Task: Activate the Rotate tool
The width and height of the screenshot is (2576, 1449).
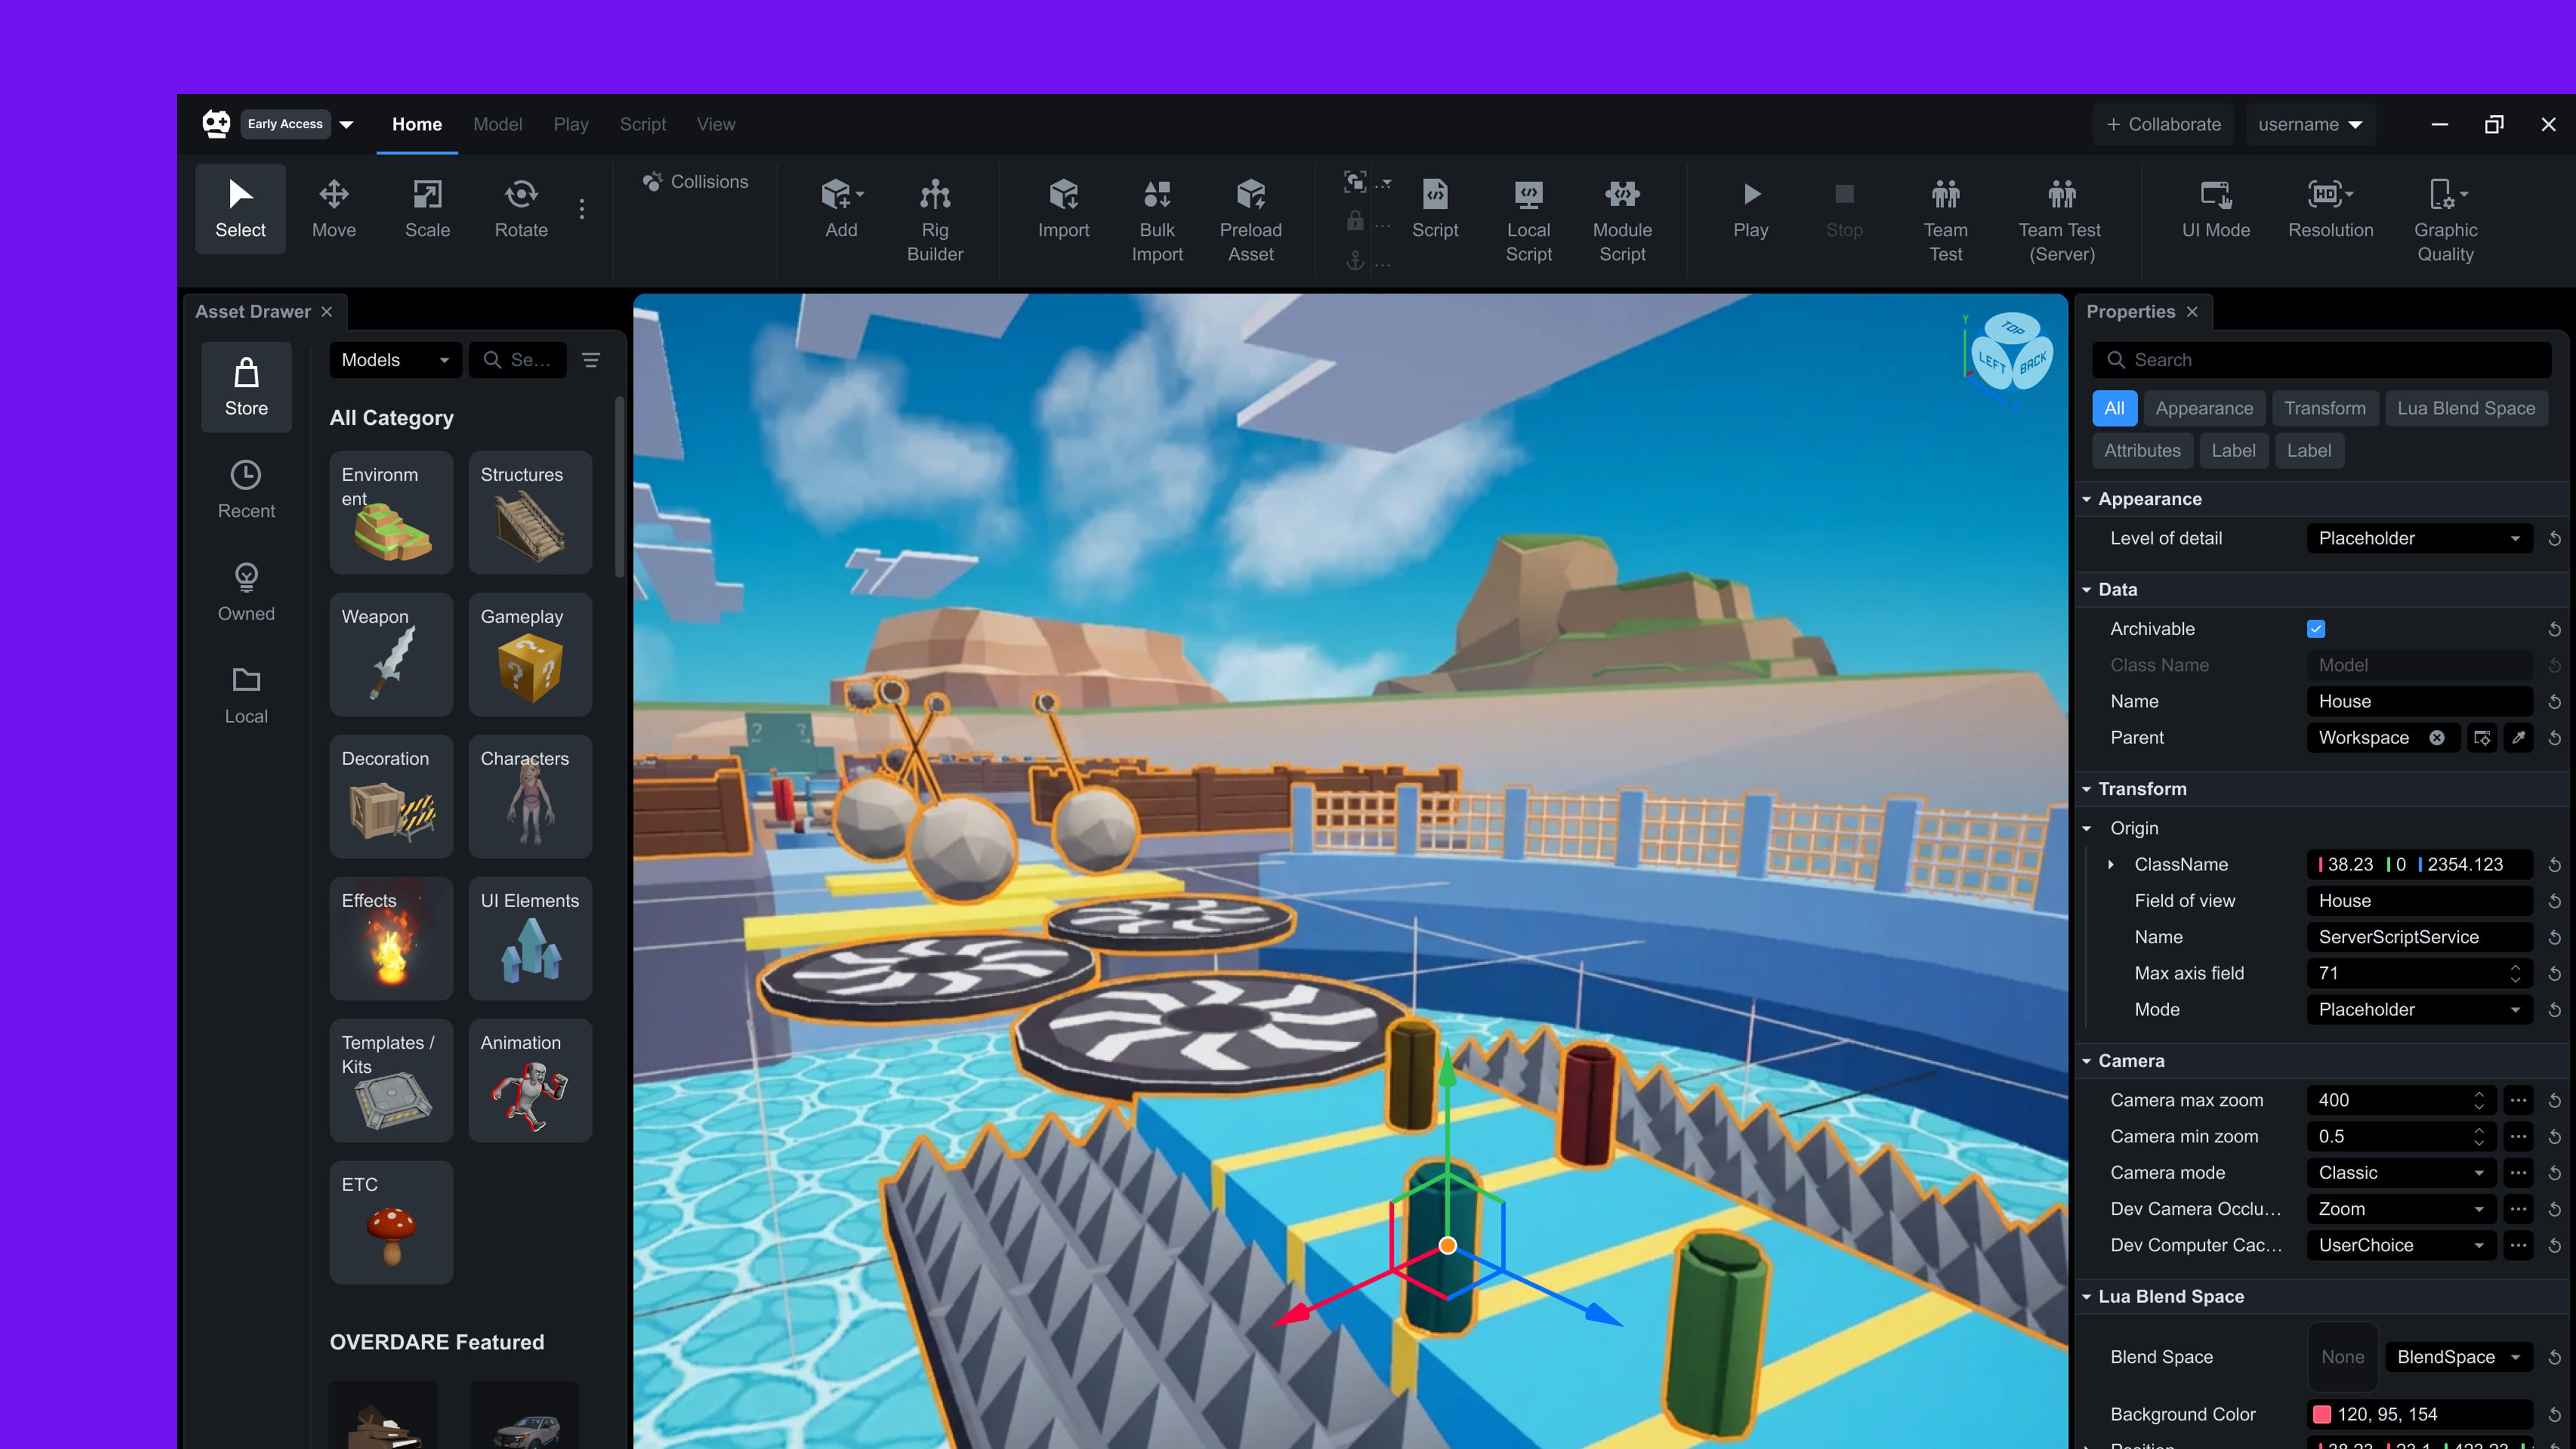Action: click(521, 208)
